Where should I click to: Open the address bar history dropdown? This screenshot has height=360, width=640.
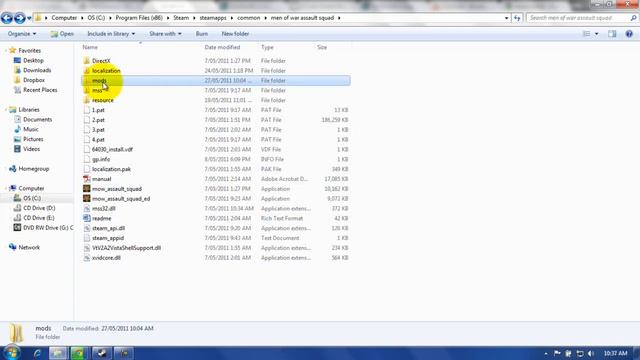507,18
